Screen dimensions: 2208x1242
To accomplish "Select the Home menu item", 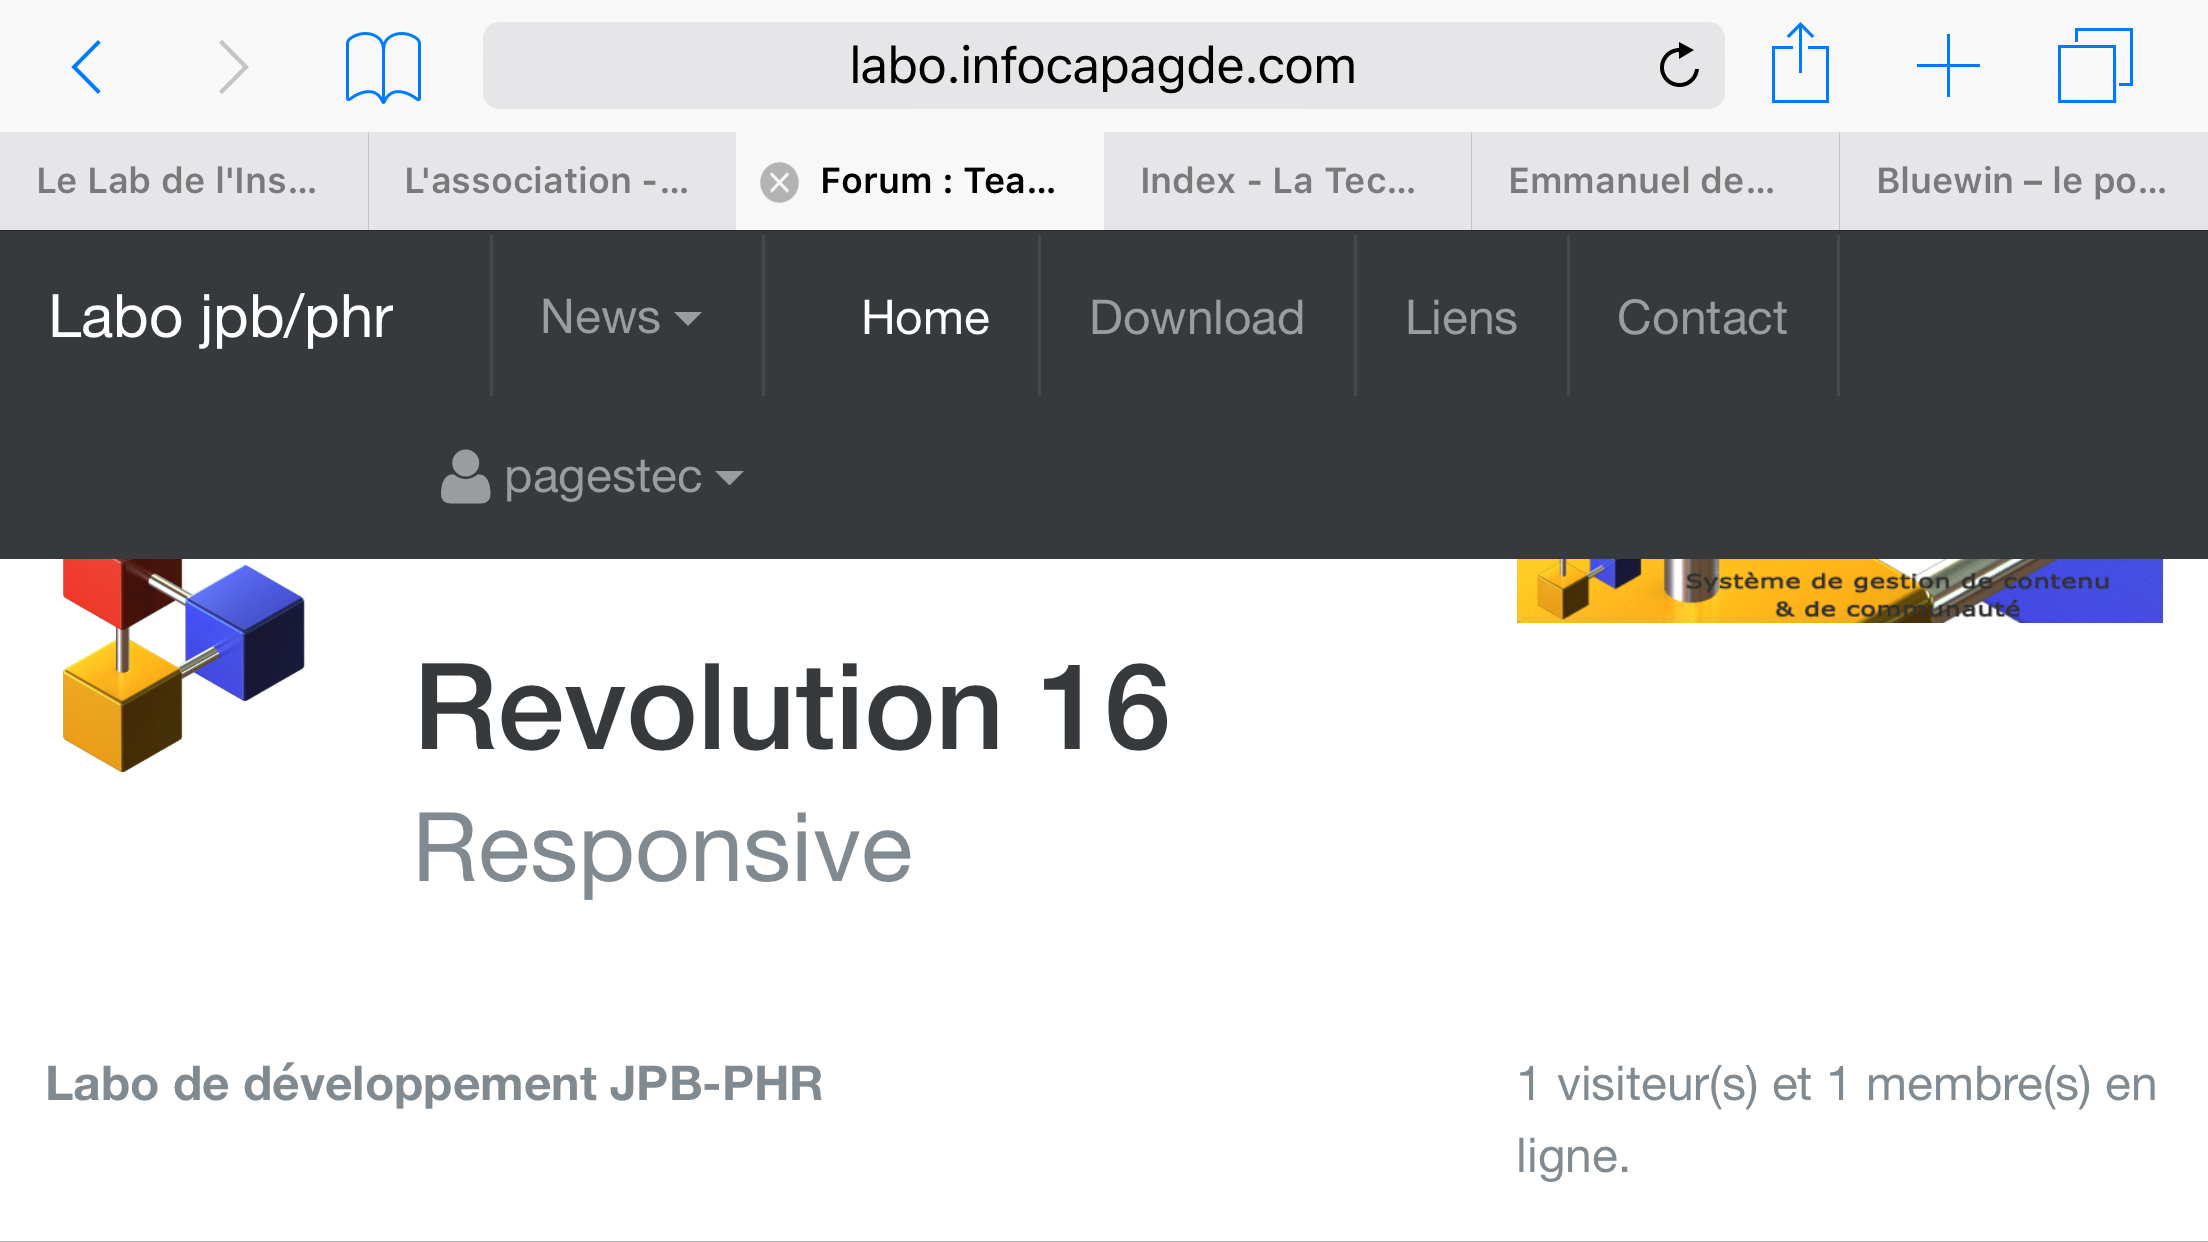I will pos(925,317).
